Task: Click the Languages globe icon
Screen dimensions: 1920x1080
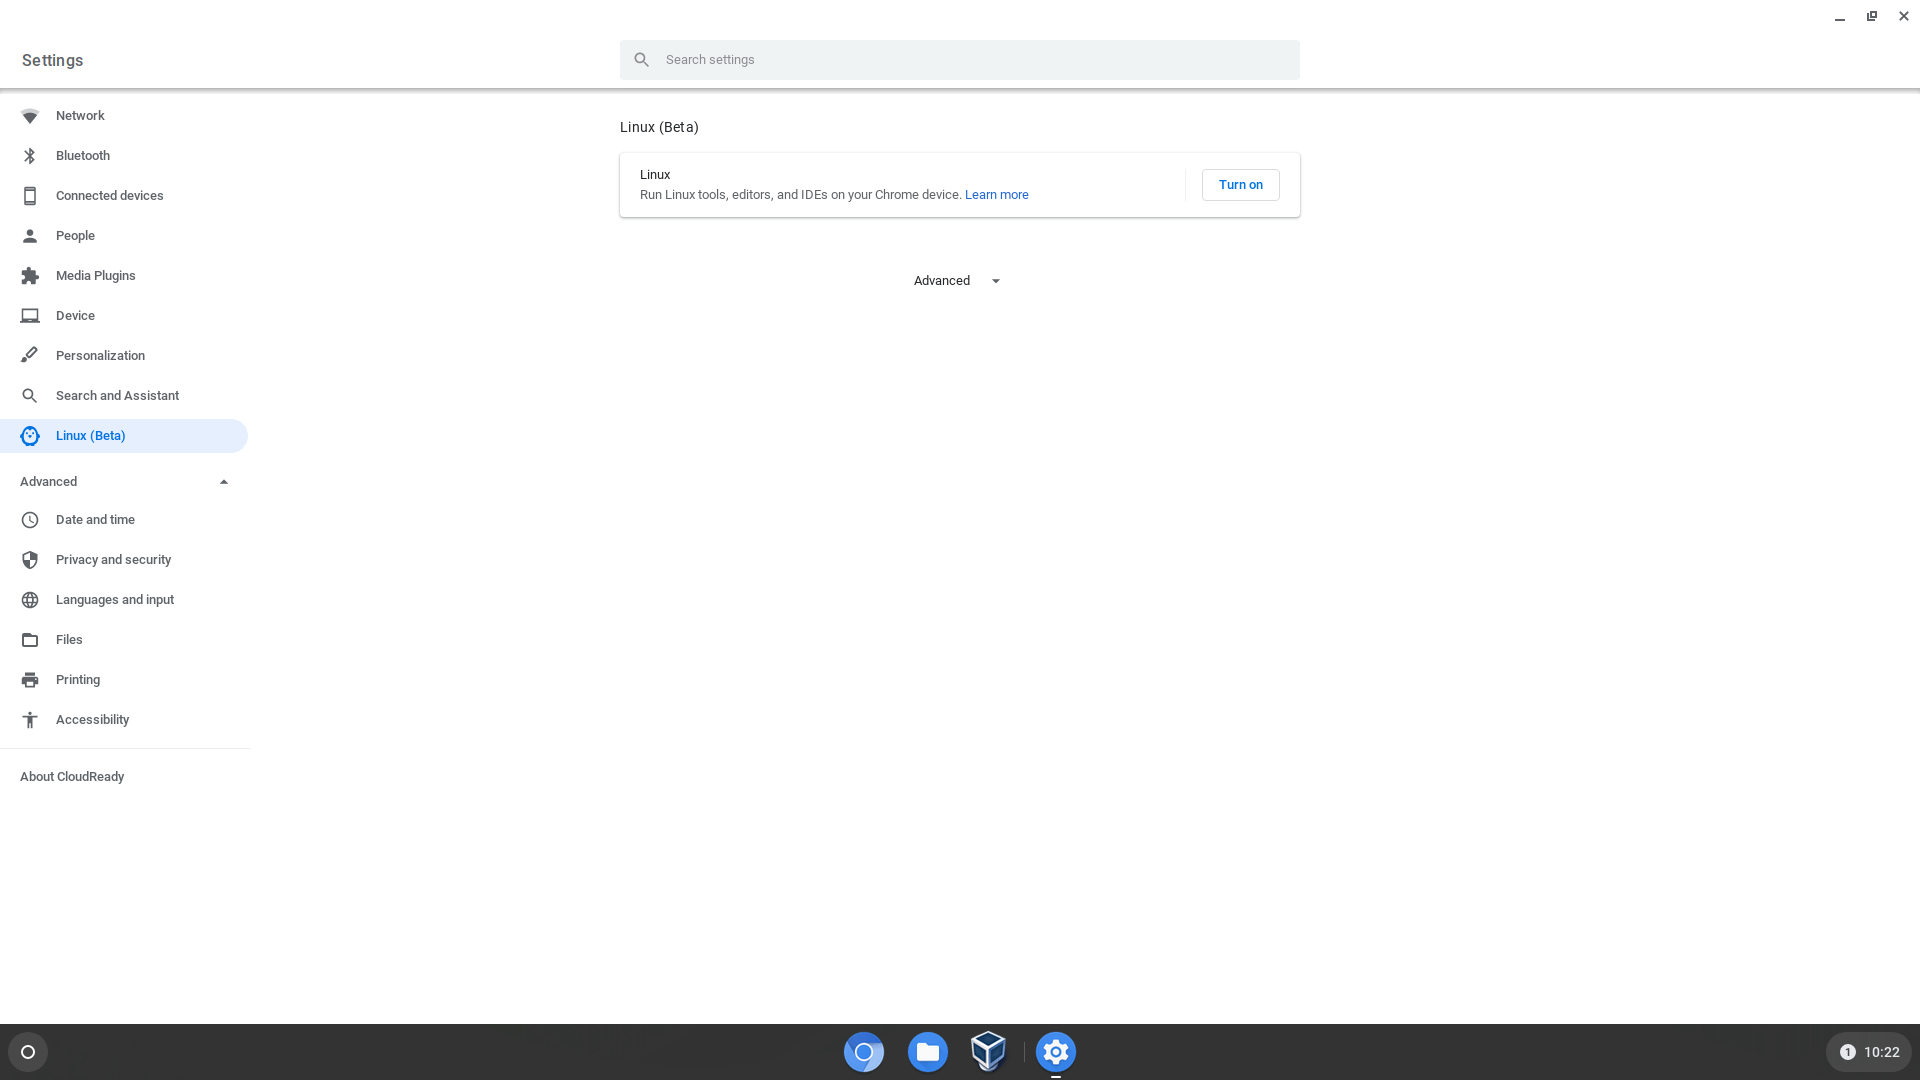Action: (30, 600)
